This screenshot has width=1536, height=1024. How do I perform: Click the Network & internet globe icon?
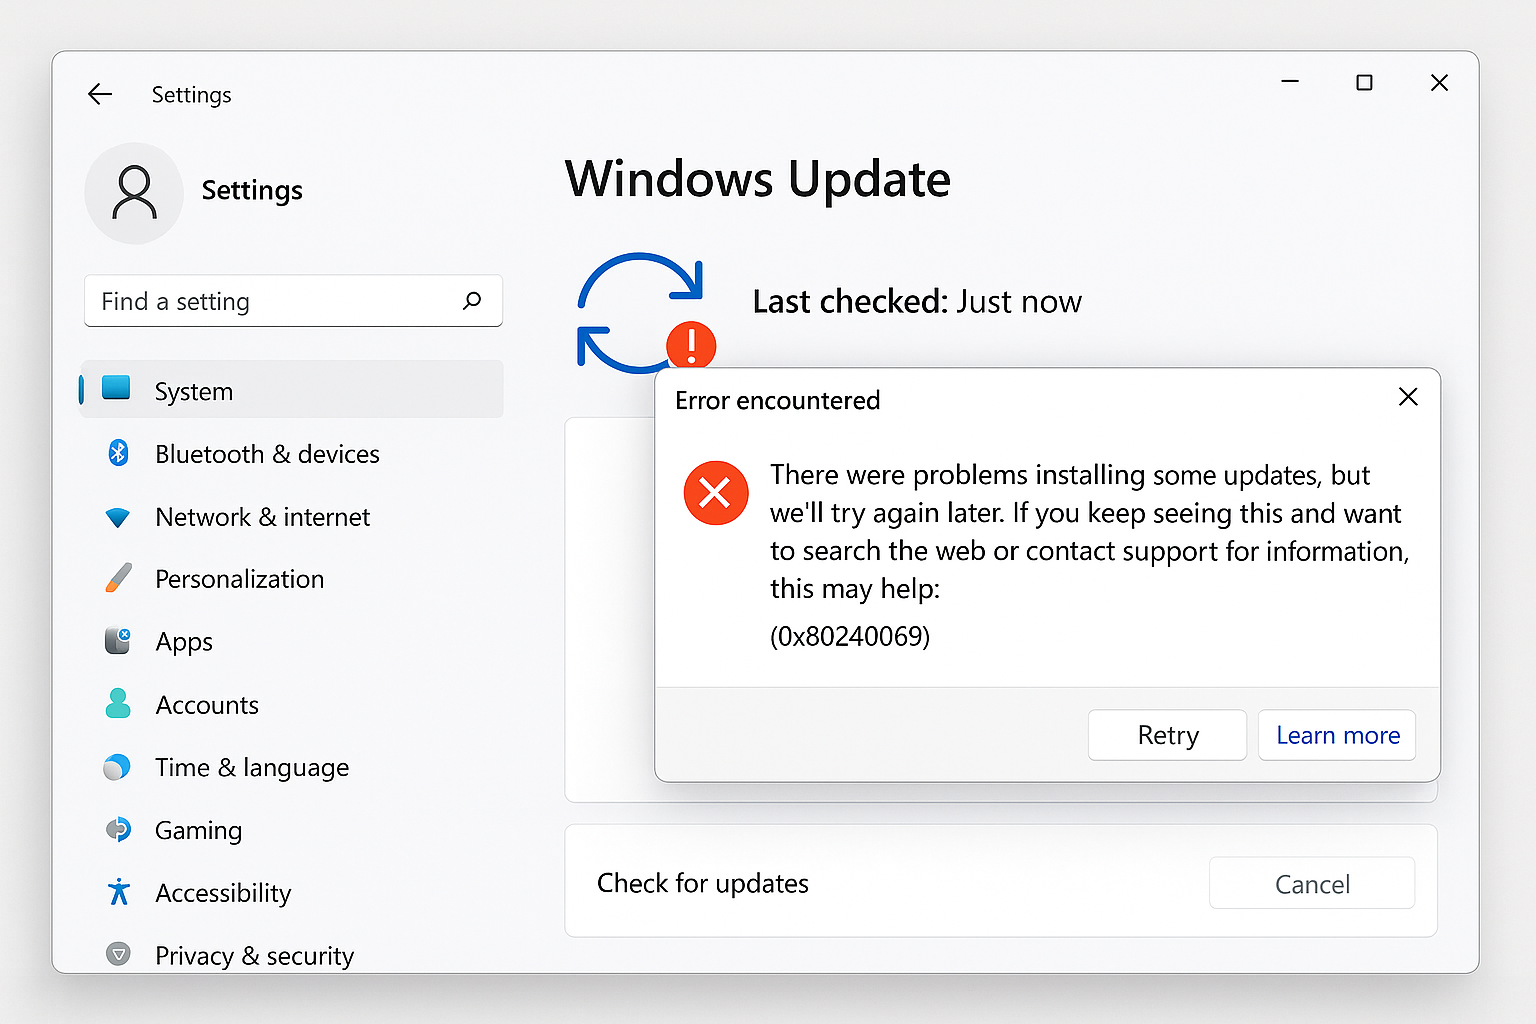[x=117, y=516]
